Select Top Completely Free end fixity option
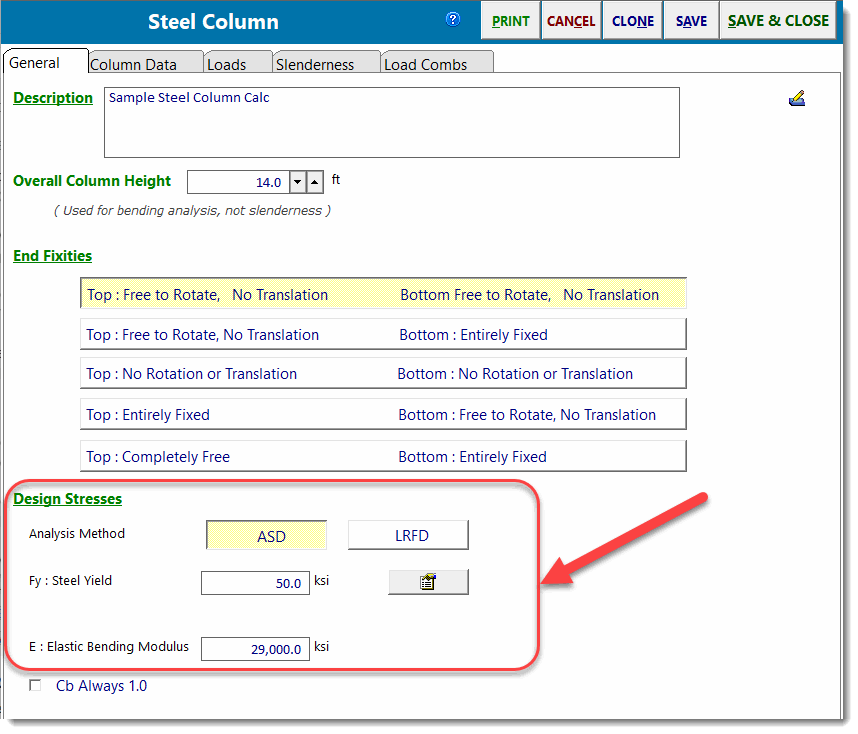This screenshot has height=734, width=858. (383, 457)
